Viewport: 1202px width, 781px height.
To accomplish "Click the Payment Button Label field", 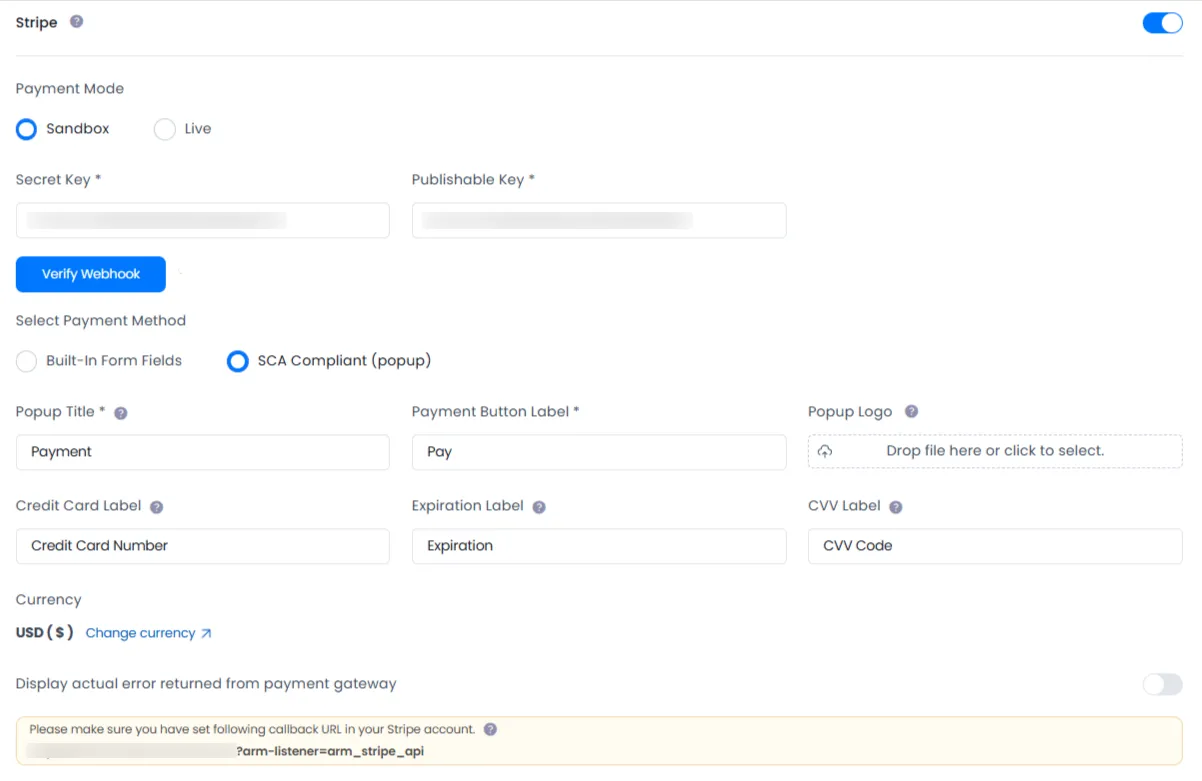I will point(598,452).
